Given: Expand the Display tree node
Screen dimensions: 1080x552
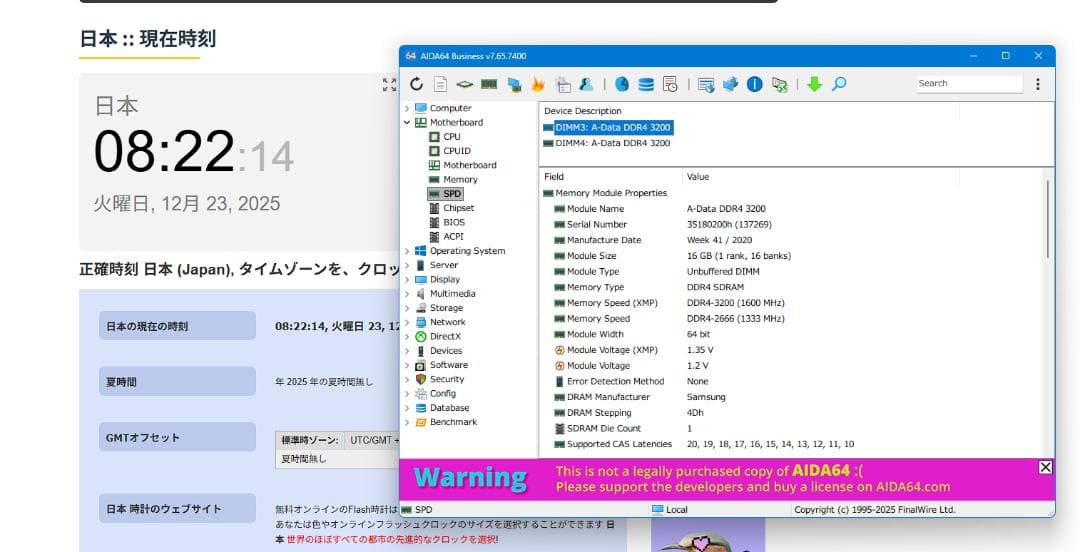Looking at the screenshot, I should click(x=407, y=280).
